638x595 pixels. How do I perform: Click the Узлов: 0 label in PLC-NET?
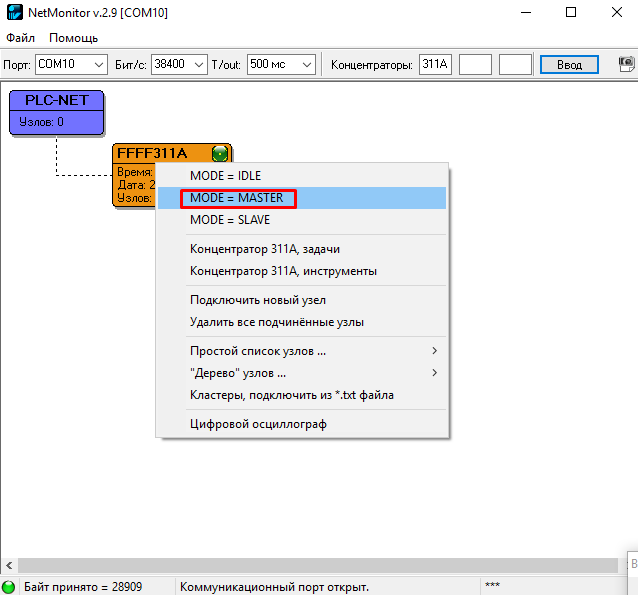pos(41,122)
